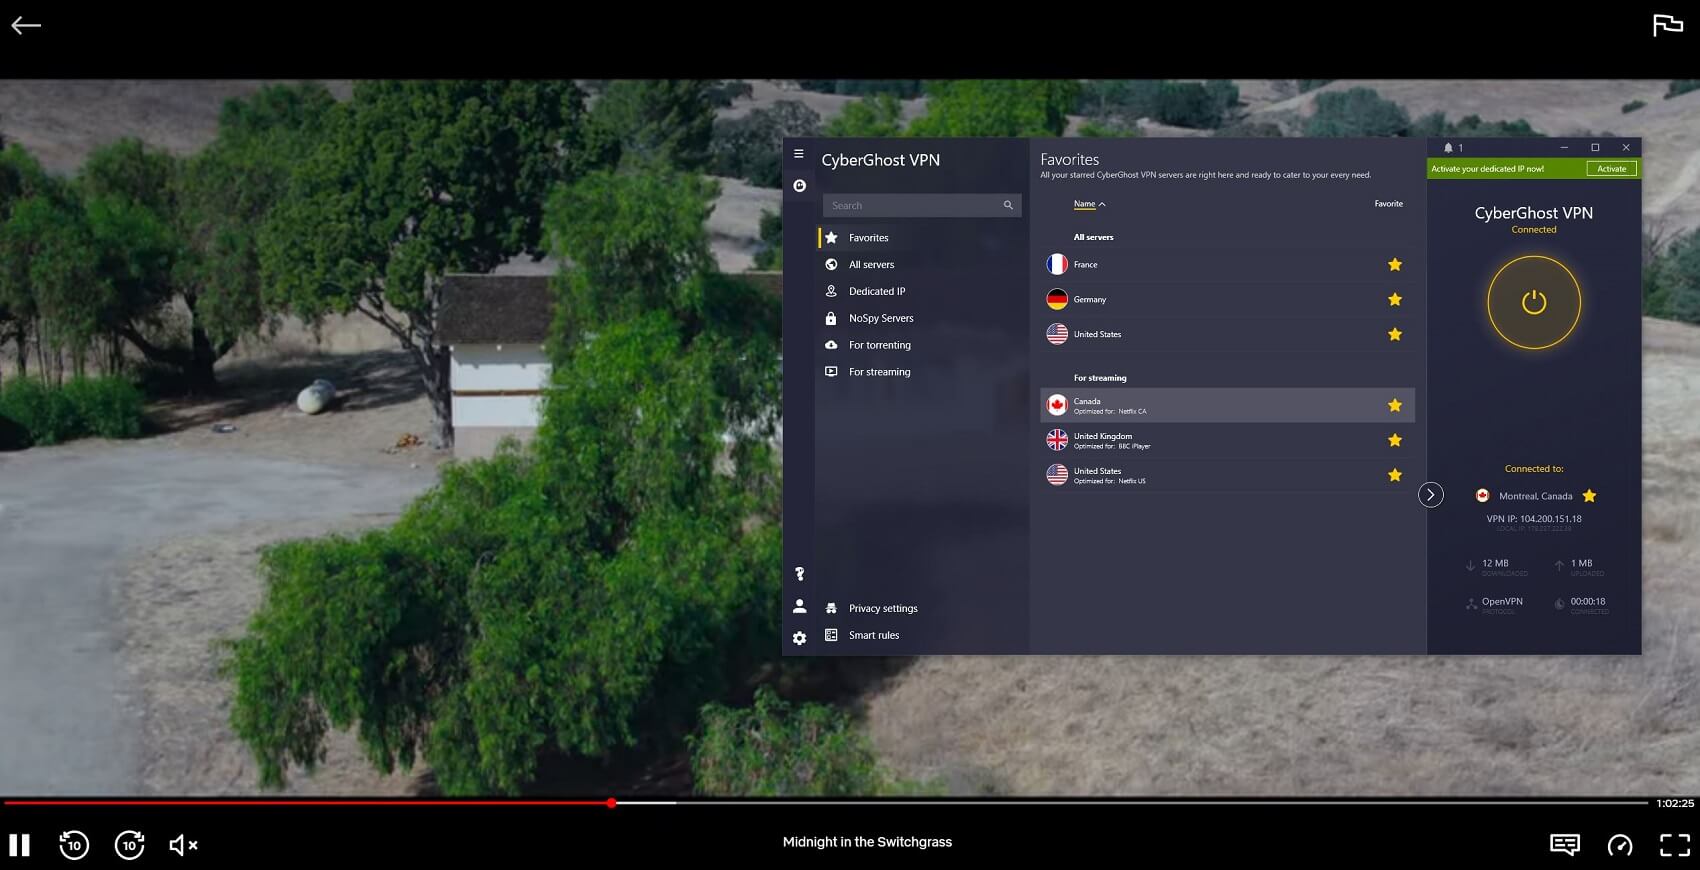Enter fullscreen mode in Netflix
The width and height of the screenshot is (1700, 870).
click(1675, 845)
